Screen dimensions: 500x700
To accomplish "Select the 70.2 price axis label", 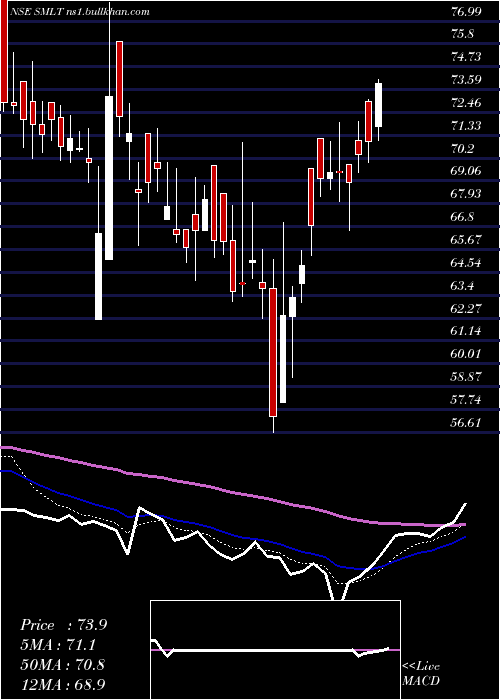I will click(x=463, y=149).
